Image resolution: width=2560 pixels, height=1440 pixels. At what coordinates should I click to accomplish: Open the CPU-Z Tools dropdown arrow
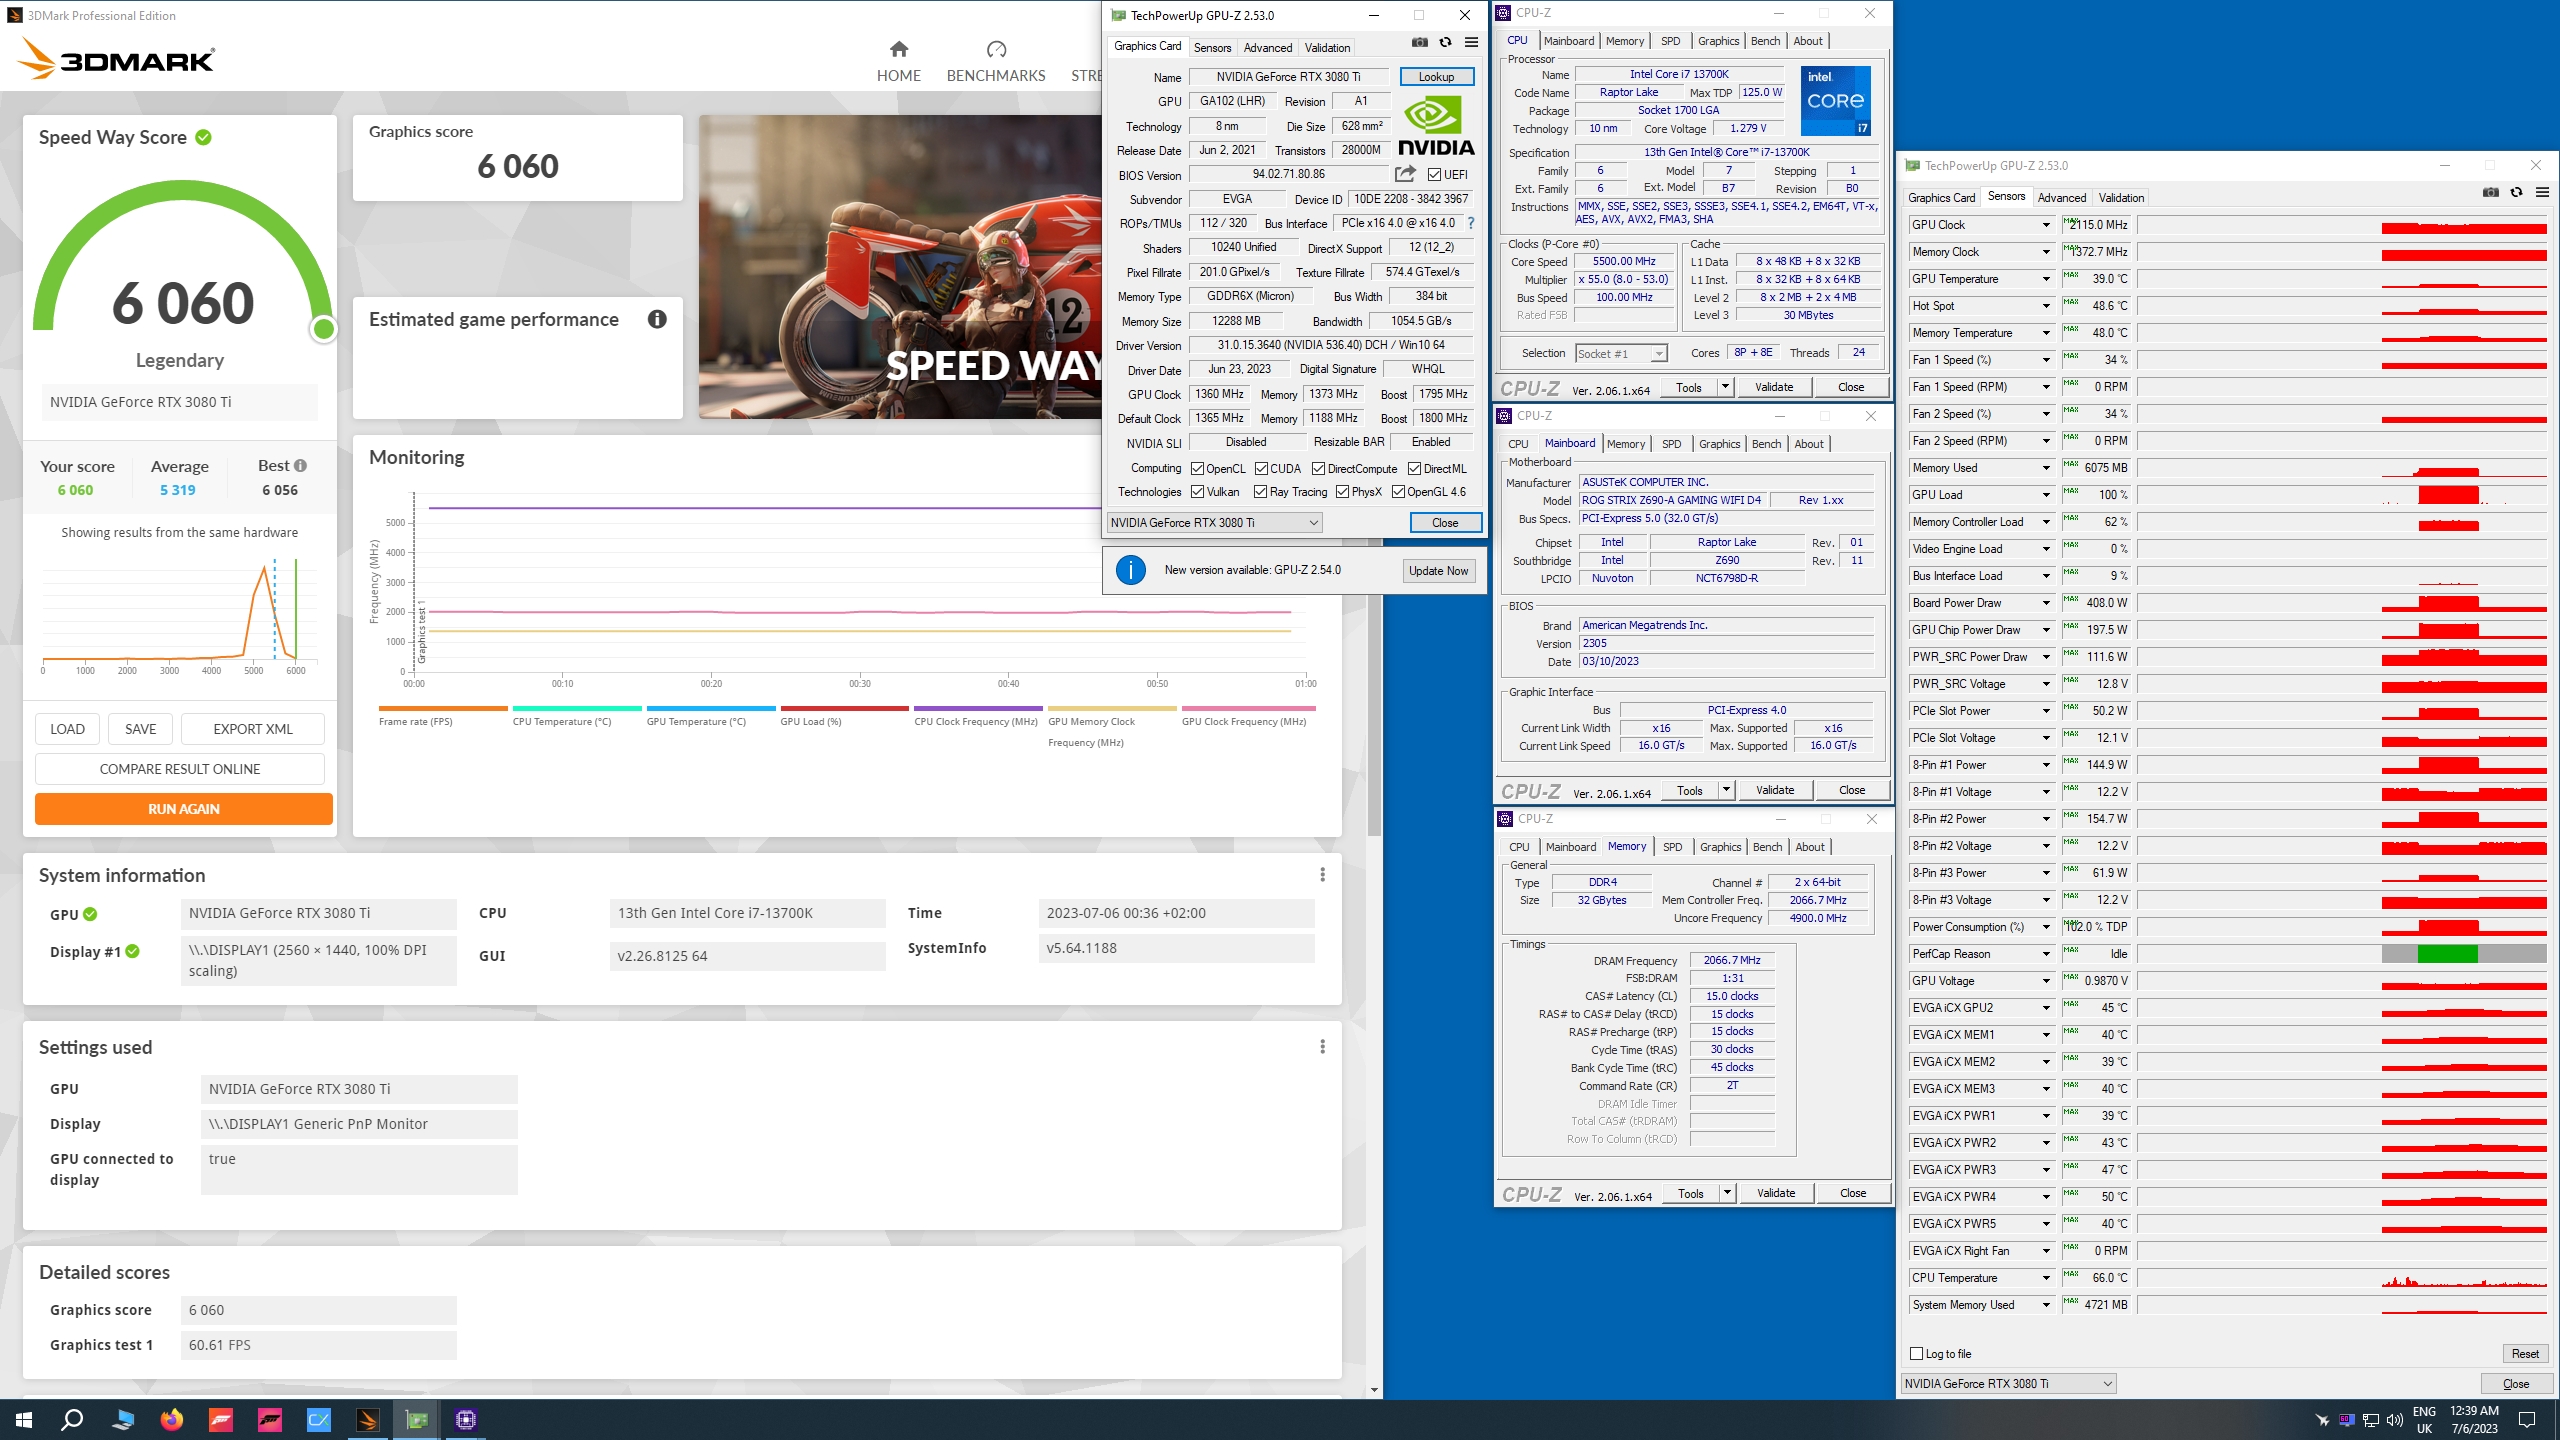(1725, 387)
